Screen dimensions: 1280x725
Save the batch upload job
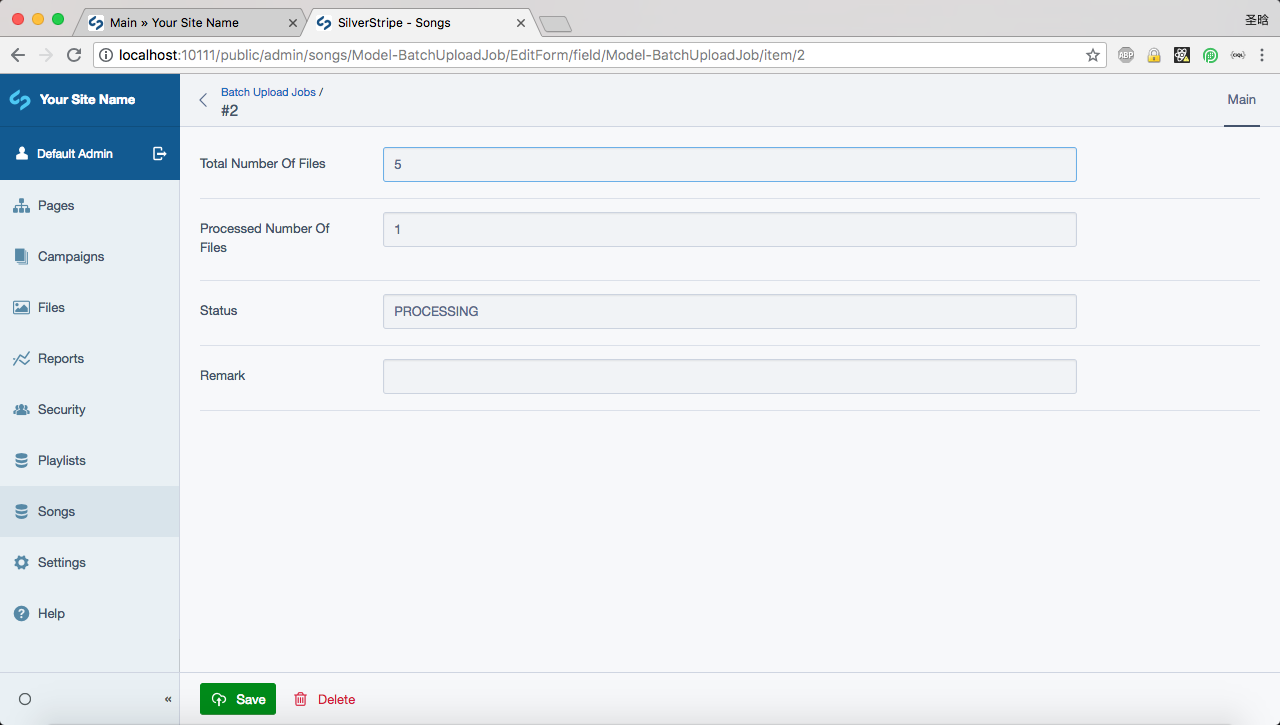(x=238, y=699)
